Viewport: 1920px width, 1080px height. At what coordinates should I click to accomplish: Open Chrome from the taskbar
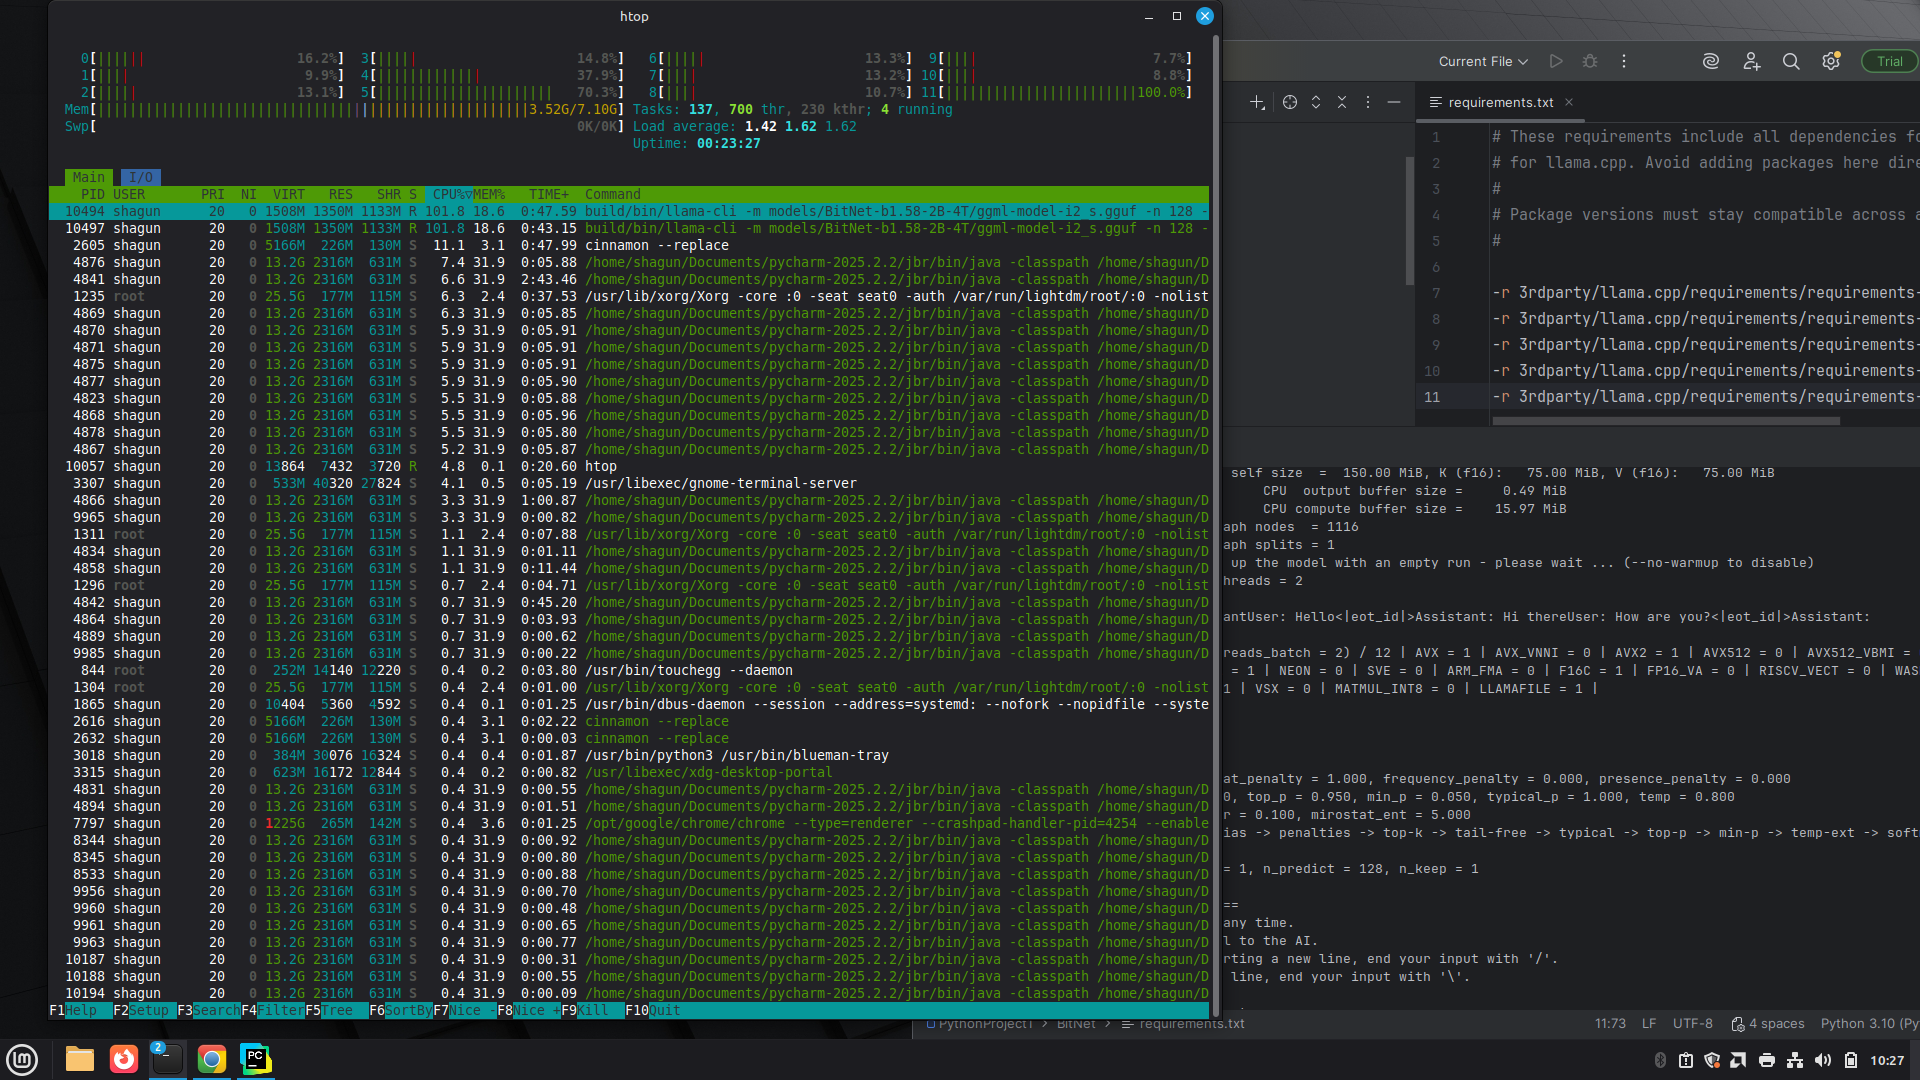click(212, 1059)
